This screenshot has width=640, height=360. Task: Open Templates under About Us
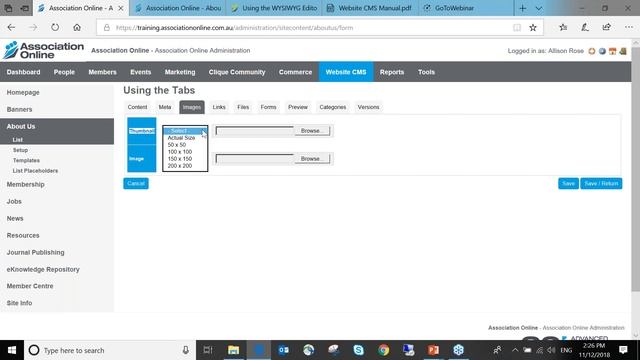[x=26, y=160]
